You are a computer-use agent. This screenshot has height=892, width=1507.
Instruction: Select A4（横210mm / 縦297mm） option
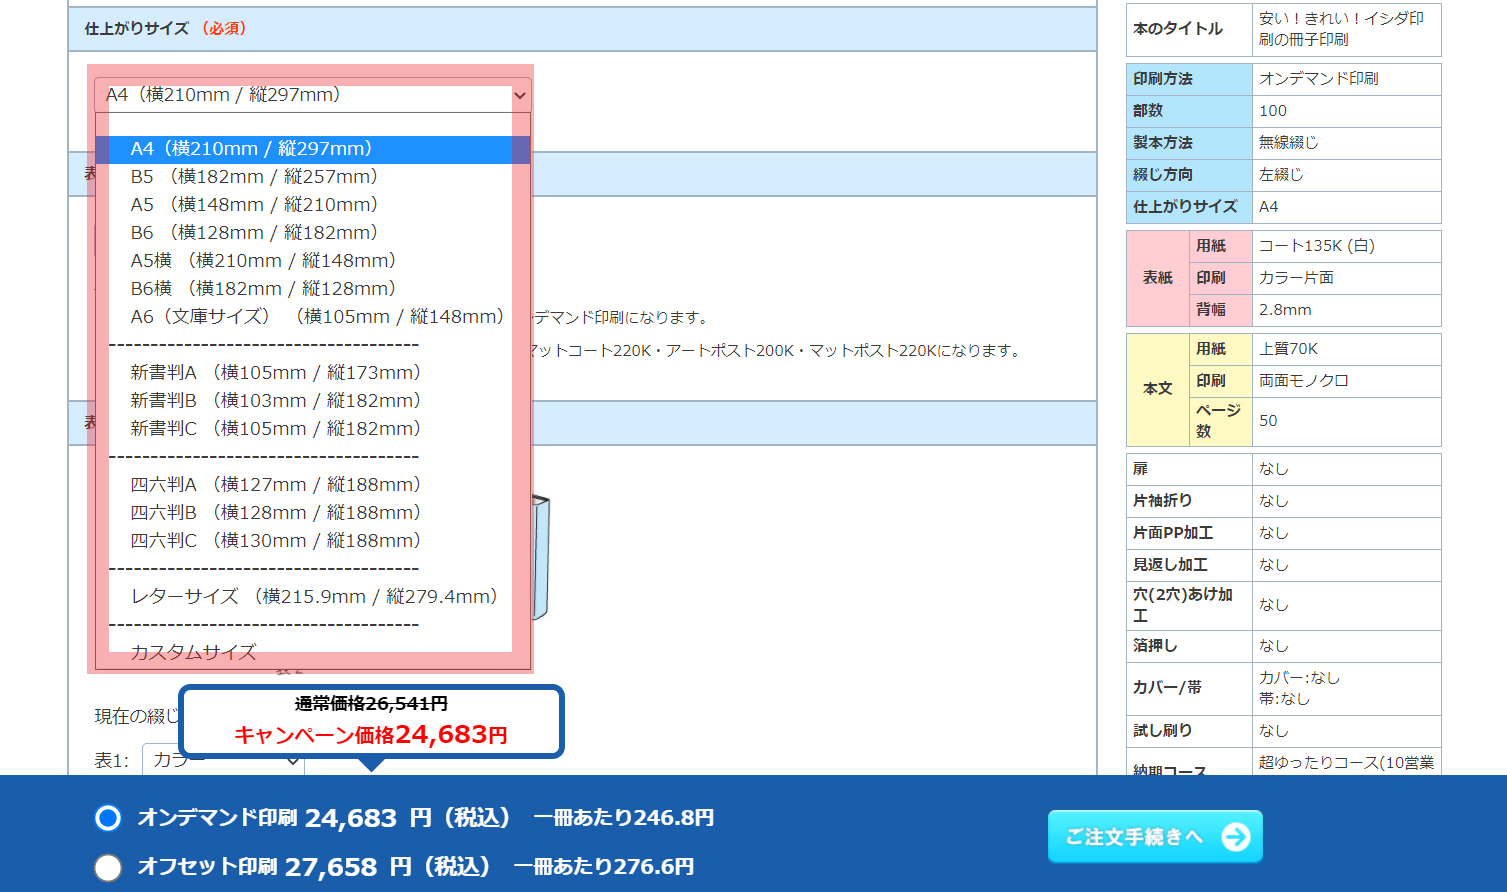coord(312,149)
